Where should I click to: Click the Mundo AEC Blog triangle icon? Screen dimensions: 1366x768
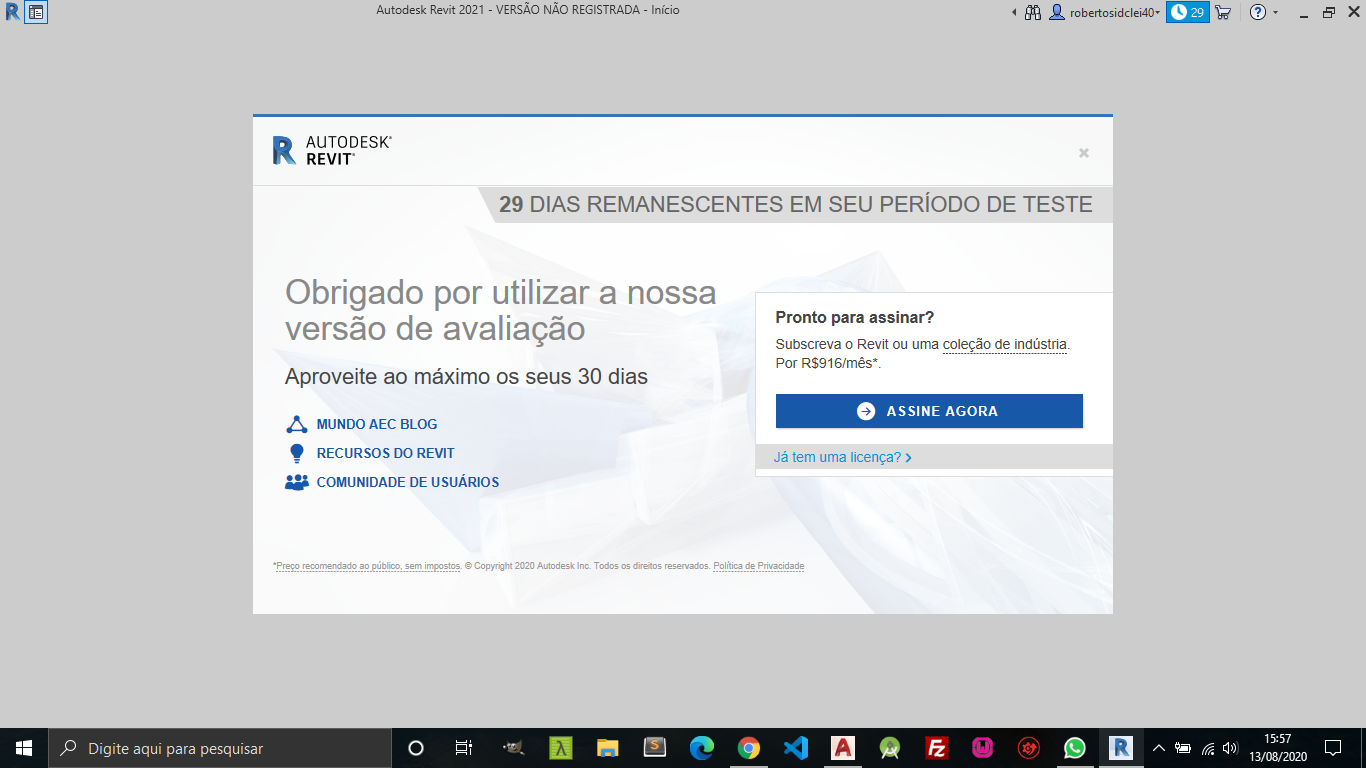tap(296, 424)
